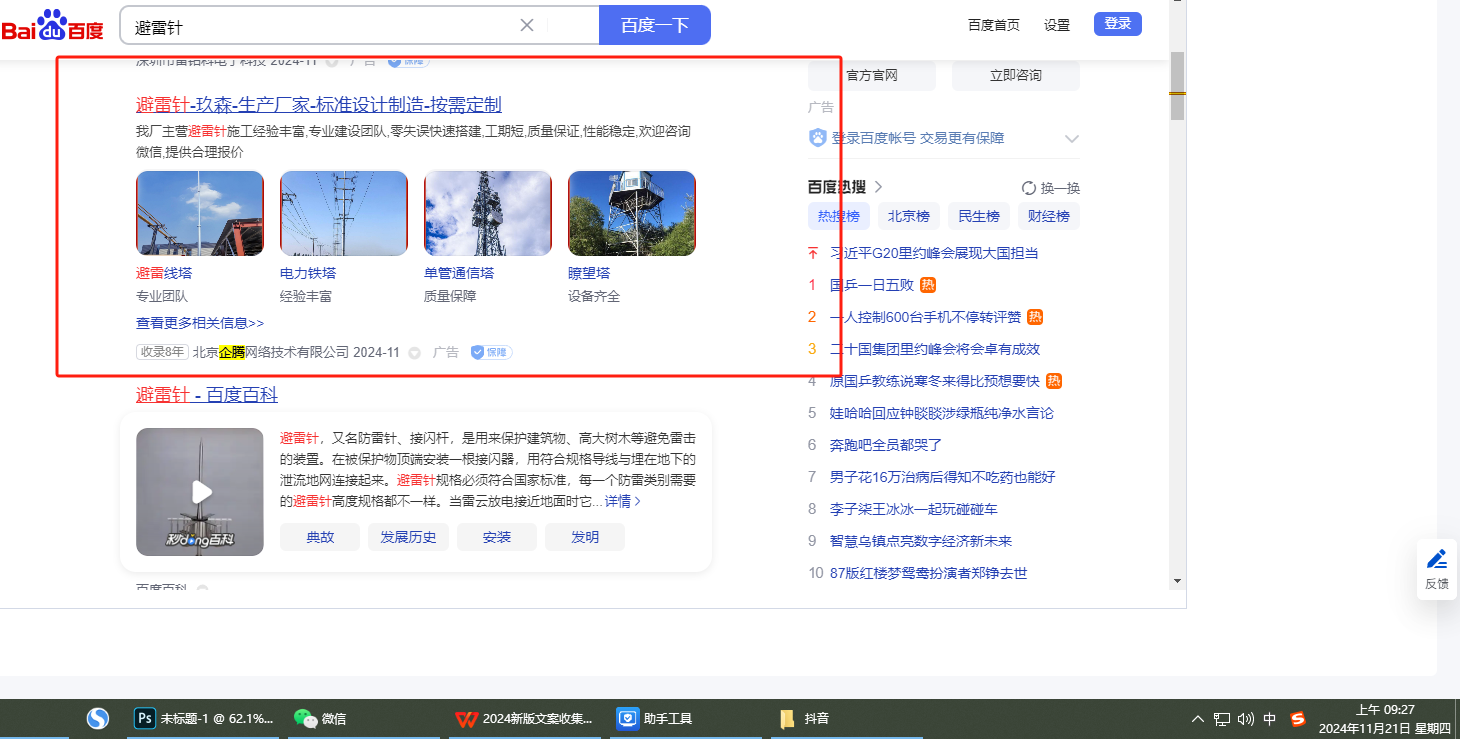Click the top-pinned arrow icon beside the G20 headline
The width and height of the screenshot is (1460, 739).
pos(813,253)
